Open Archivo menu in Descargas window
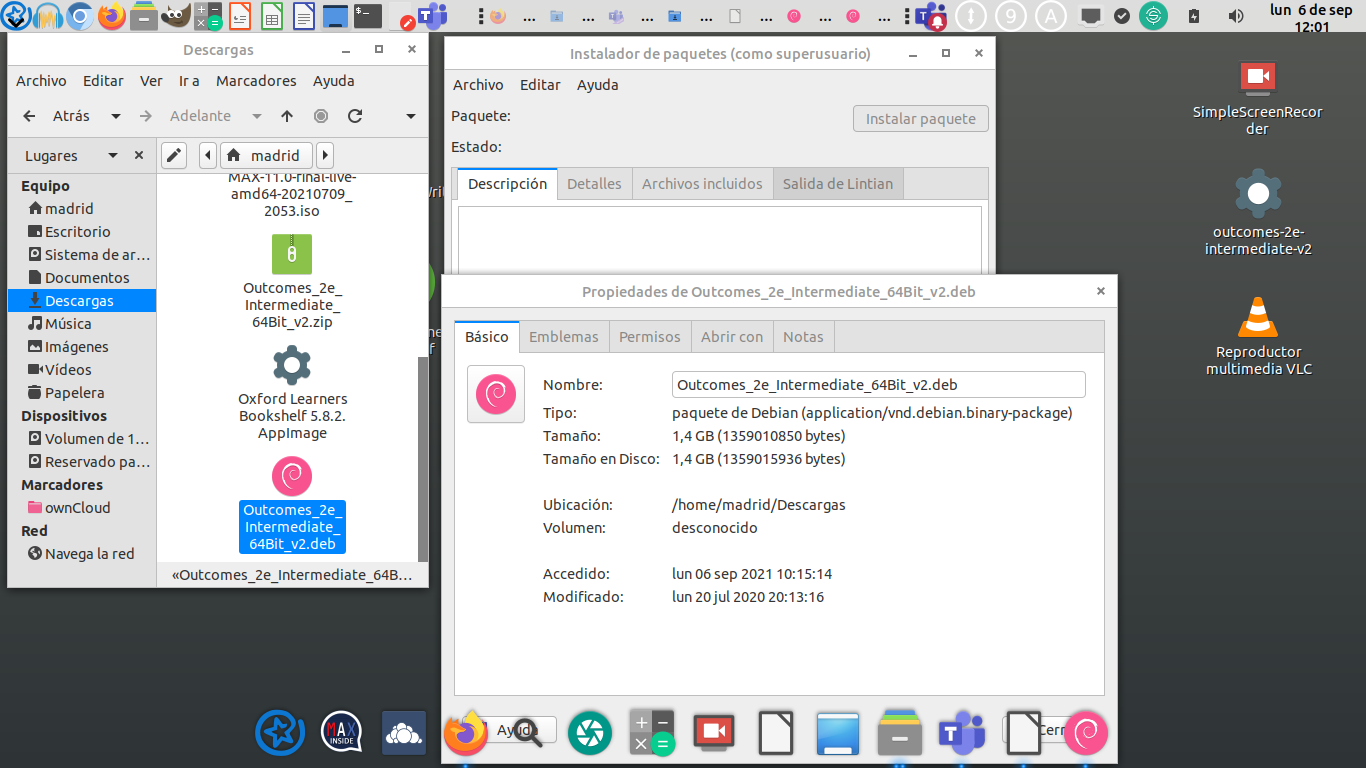Screen dimensions: 1366x768 tap(41, 81)
